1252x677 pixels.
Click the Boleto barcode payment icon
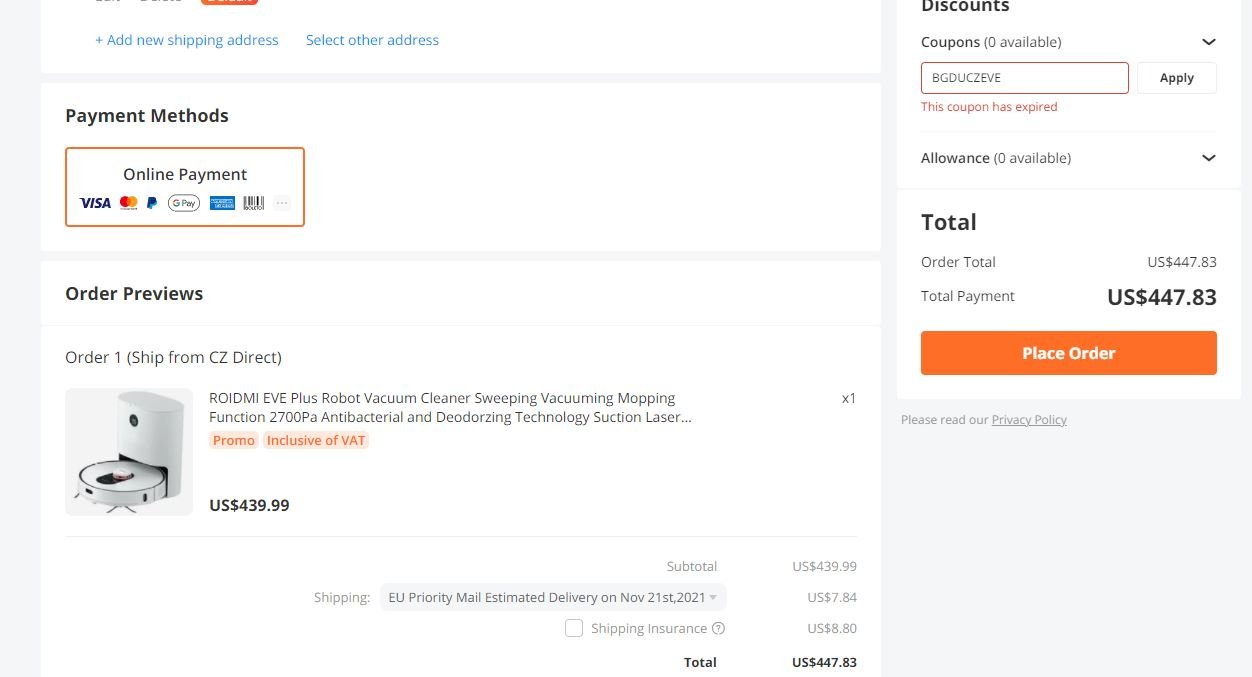click(x=254, y=203)
